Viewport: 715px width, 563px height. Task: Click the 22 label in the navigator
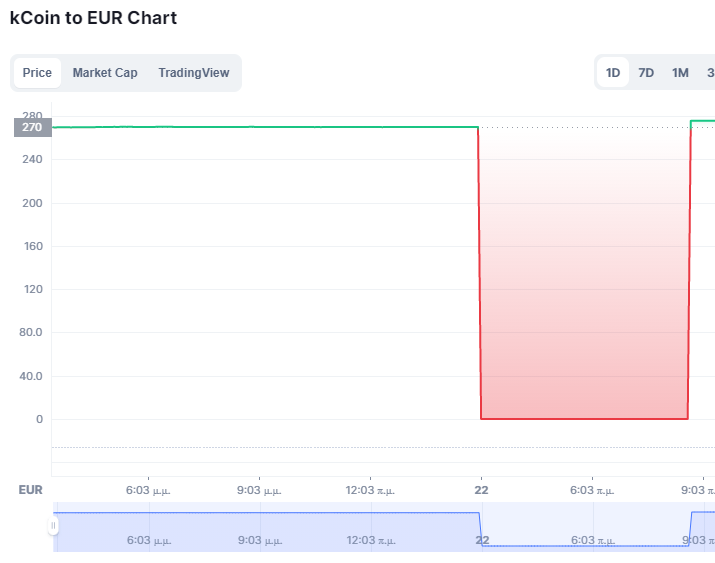tap(482, 540)
